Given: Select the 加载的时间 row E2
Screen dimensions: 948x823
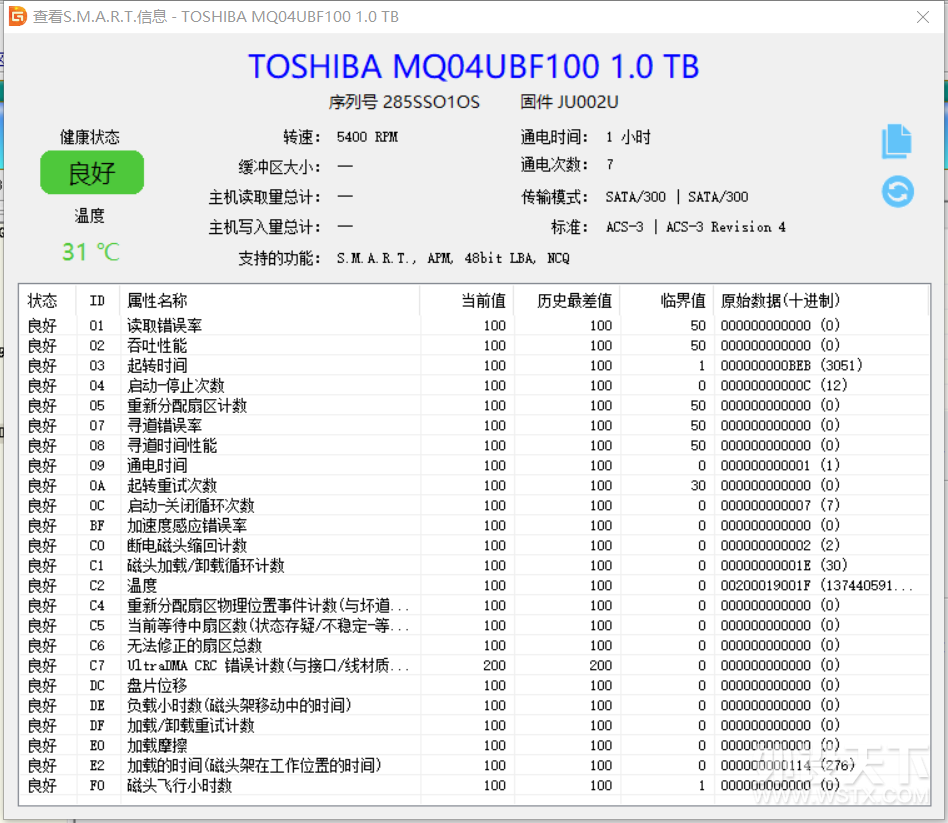Looking at the screenshot, I should click(x=475, y=765).
